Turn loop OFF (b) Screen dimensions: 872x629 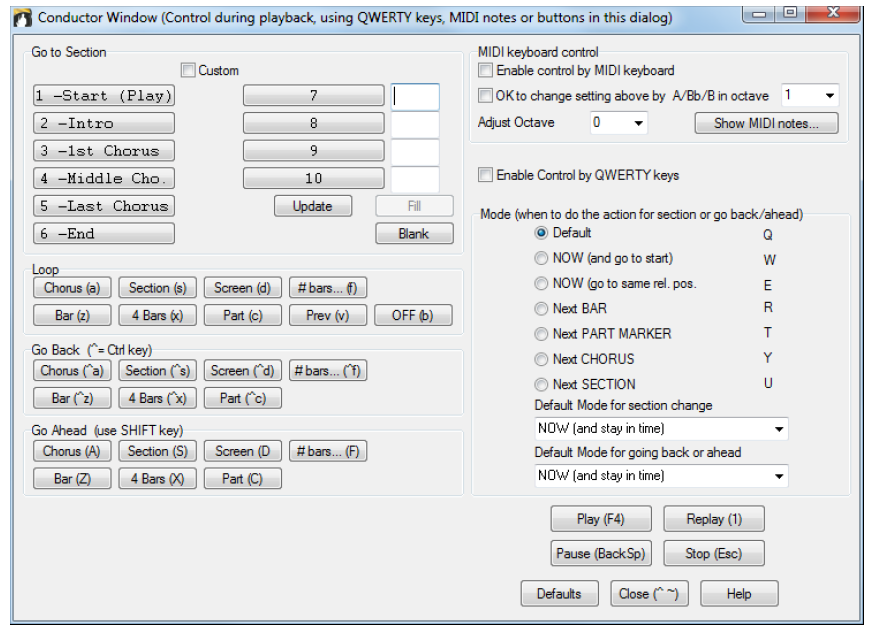pyautogui.click(x=413, y=315)
